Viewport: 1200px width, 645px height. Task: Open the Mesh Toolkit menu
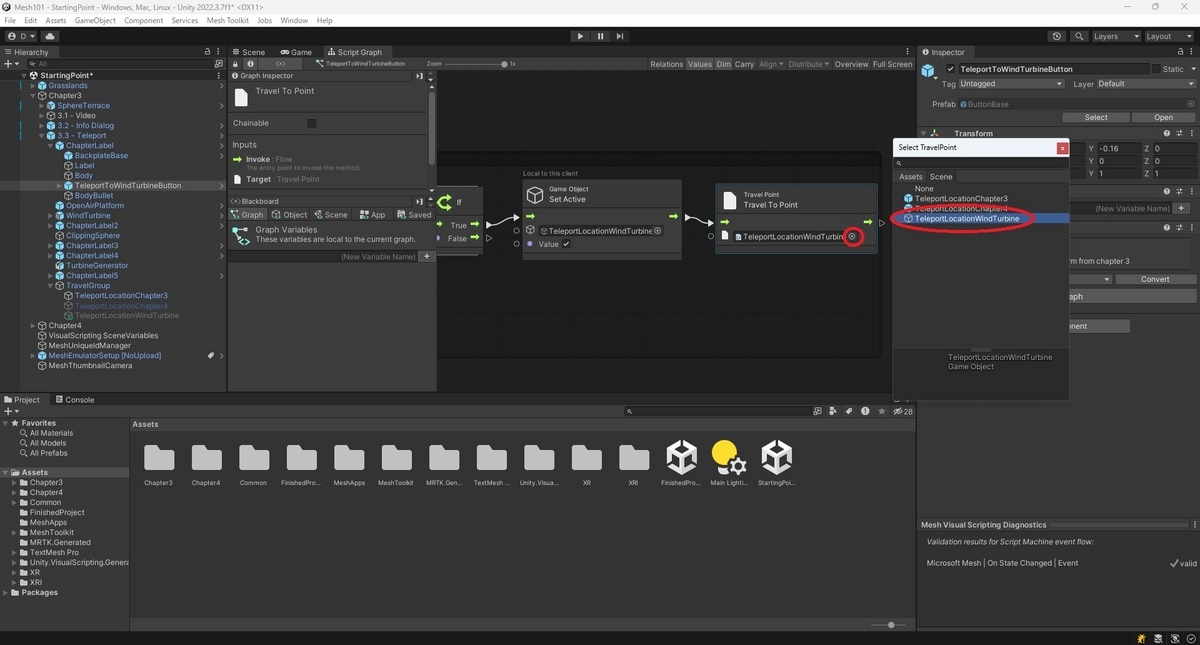point(227,20)
